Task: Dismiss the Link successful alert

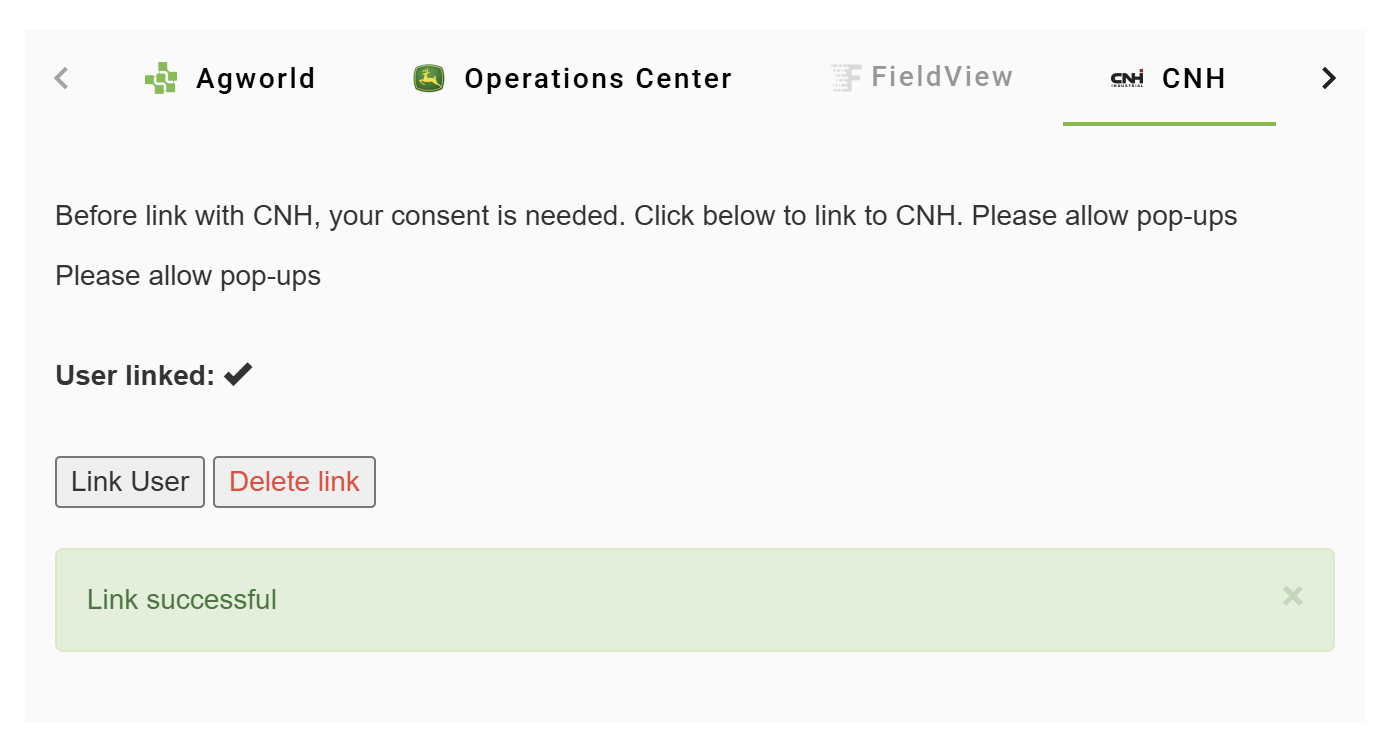Action: (1292, 596)
